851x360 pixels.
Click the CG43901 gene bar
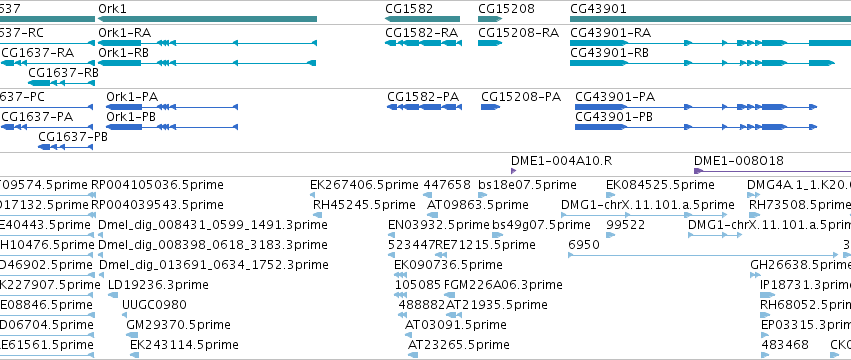point(710,19)
